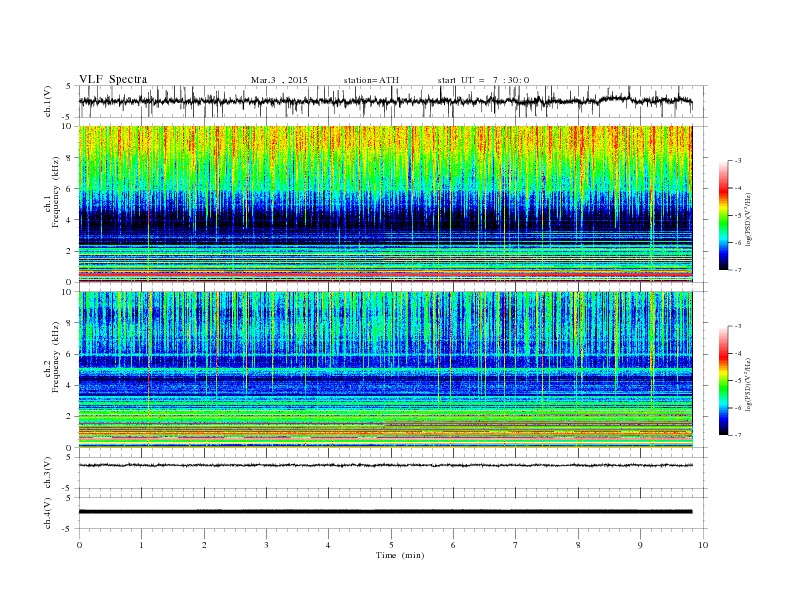Click the 'ch.4(V)' axis label
792x612 pixels.
coord(48,514)
